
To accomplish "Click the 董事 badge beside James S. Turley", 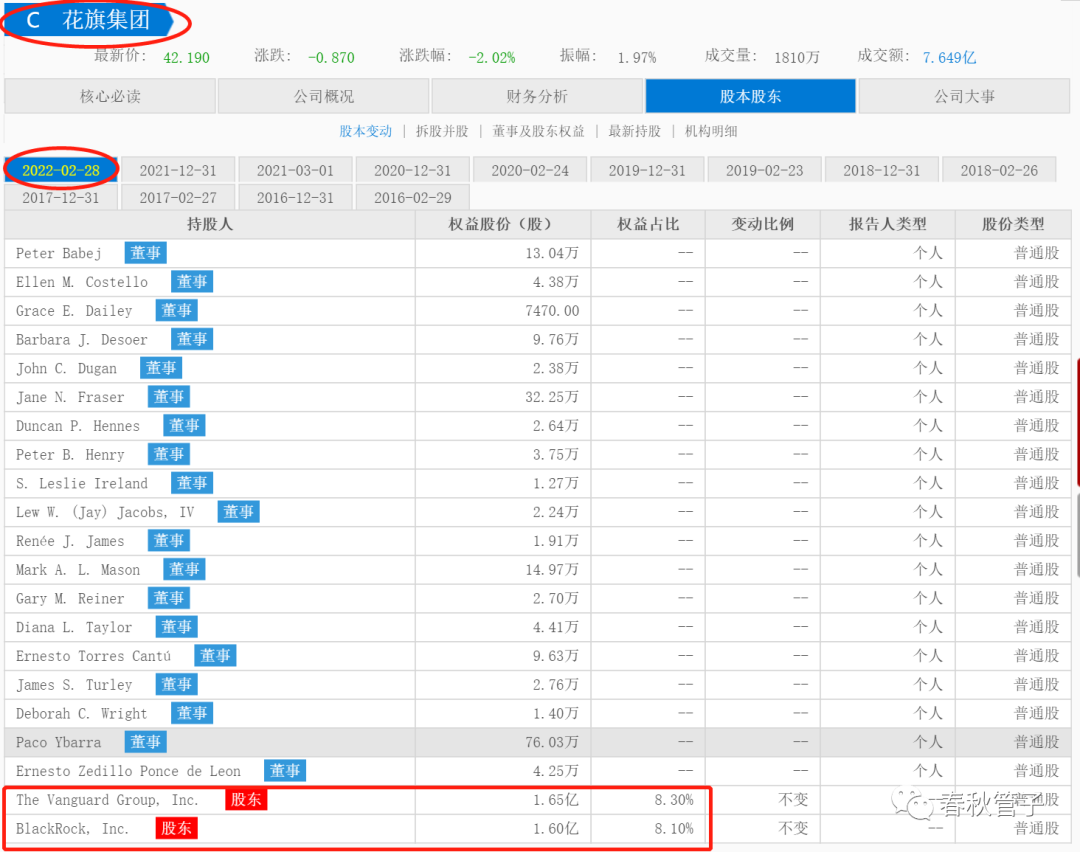I will [x=176, y=684].
